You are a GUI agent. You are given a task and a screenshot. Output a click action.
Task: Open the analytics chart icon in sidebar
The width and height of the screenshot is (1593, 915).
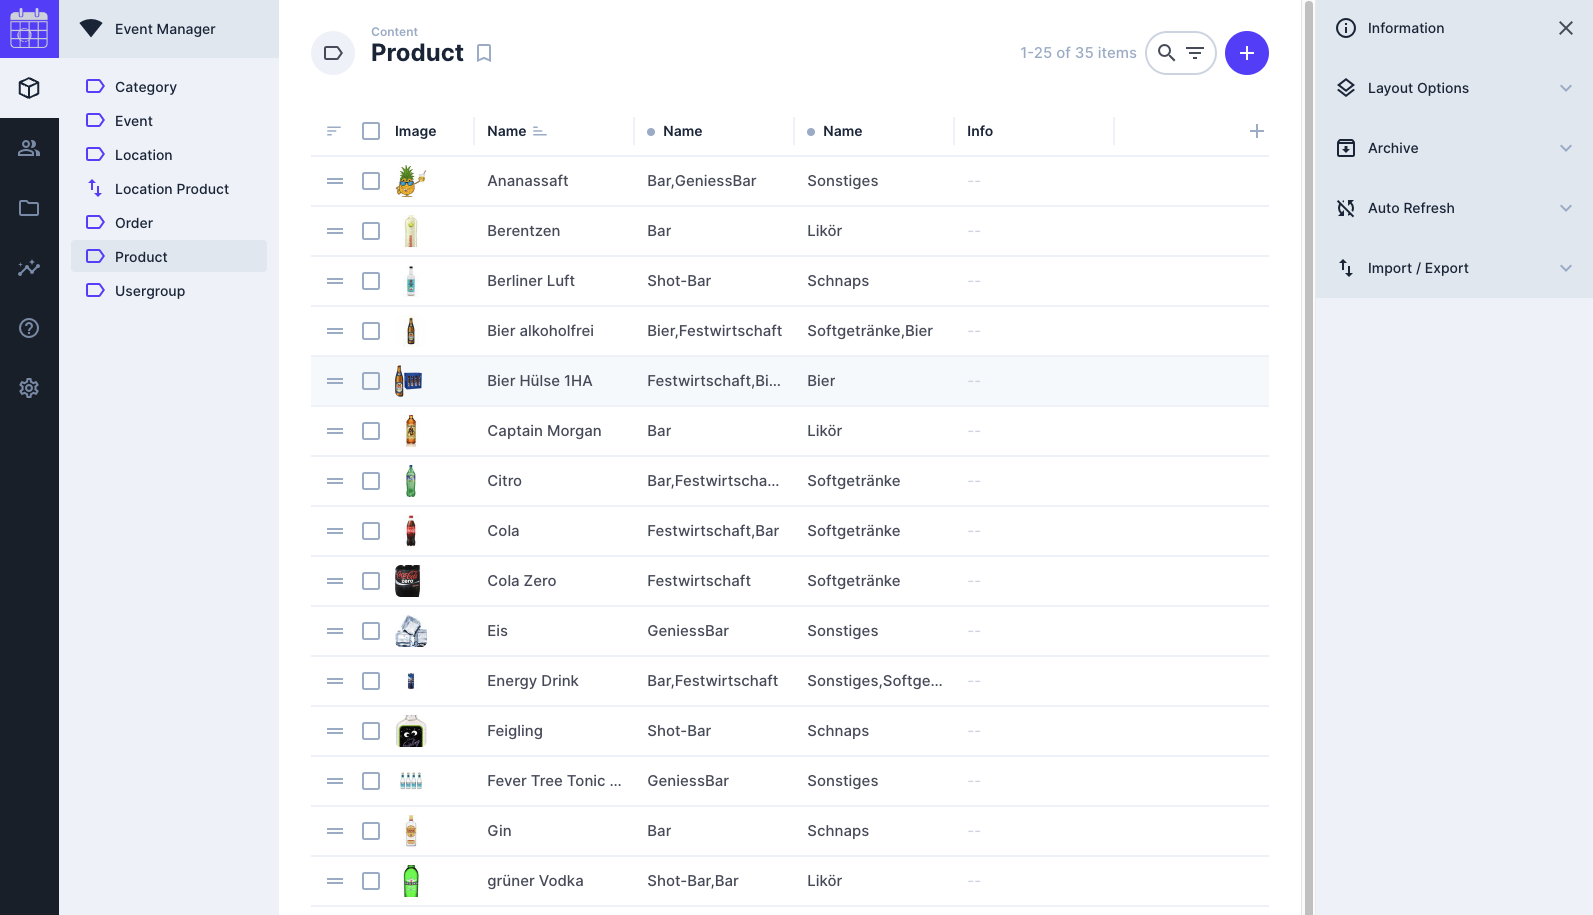tap(29, 268)
